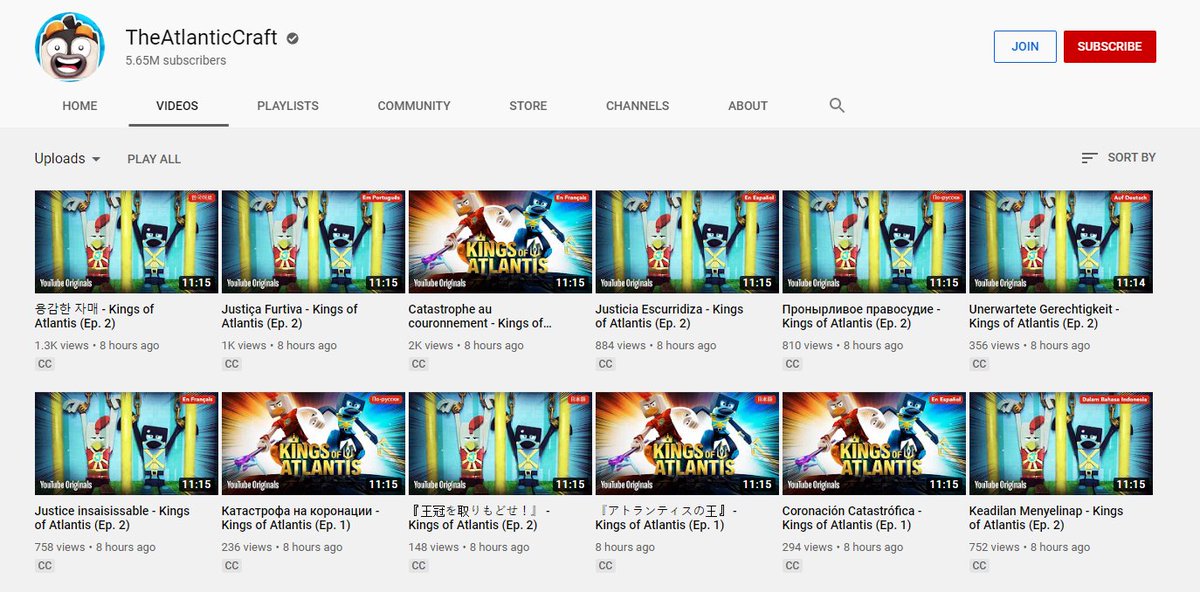Open Justicia Escurridiza video title
1200x592 pixels.
(669, 316)
